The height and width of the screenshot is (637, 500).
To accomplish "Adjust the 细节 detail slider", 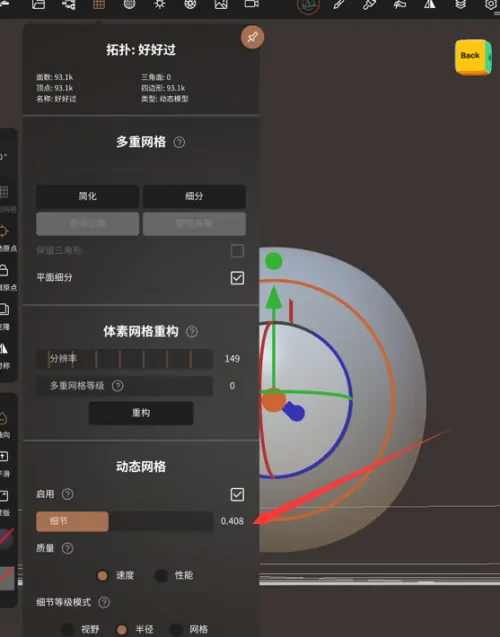I will (x=124, y=521).
